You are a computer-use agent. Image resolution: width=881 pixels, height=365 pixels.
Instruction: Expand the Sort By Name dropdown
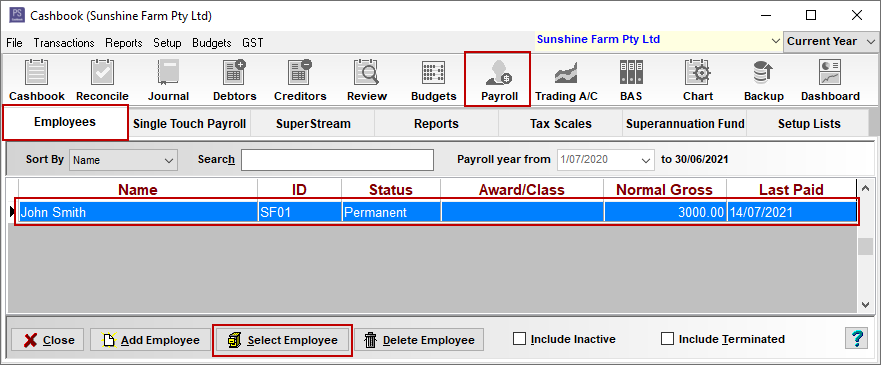click(169, 160)
